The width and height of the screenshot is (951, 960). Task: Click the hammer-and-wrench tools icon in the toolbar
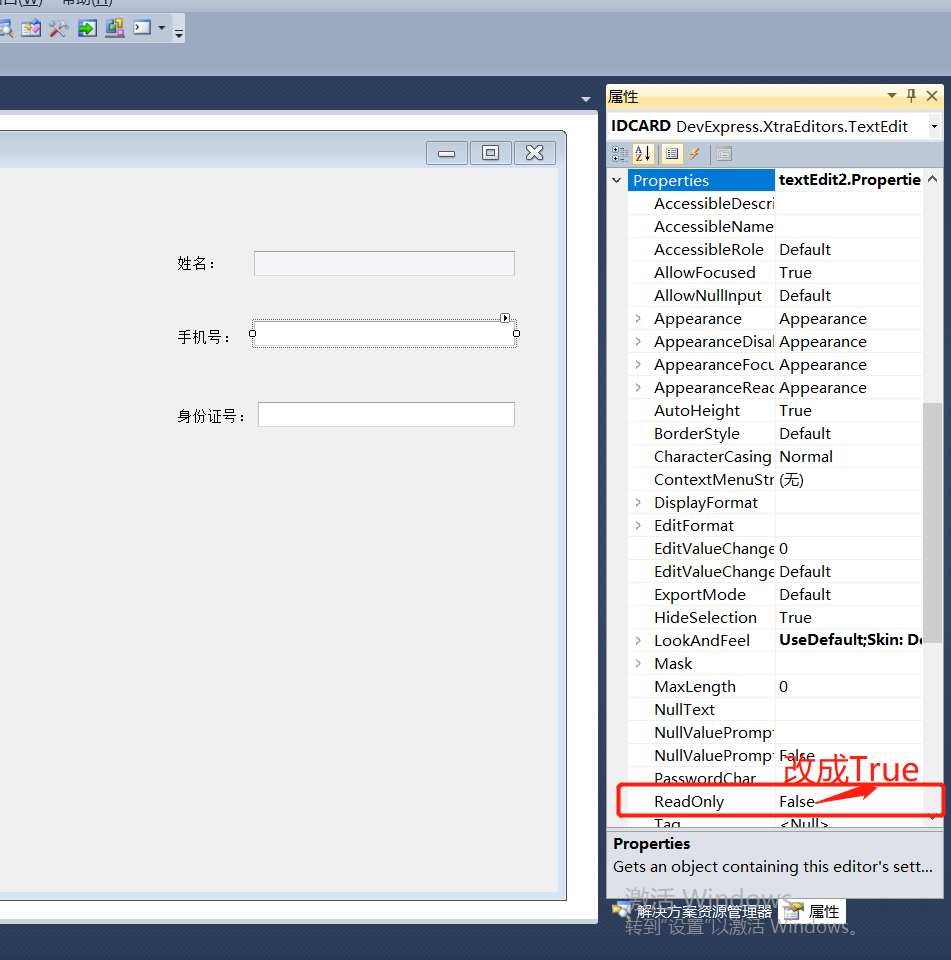[x=57, y=28]
